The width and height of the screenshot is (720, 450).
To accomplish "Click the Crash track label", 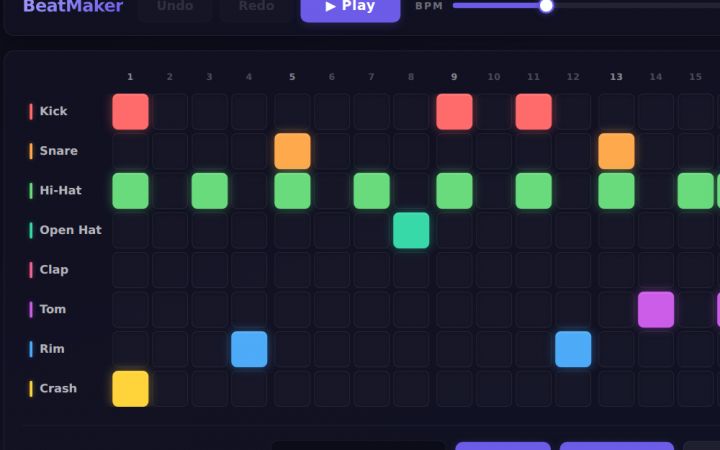I will click(x=58, y=388).
